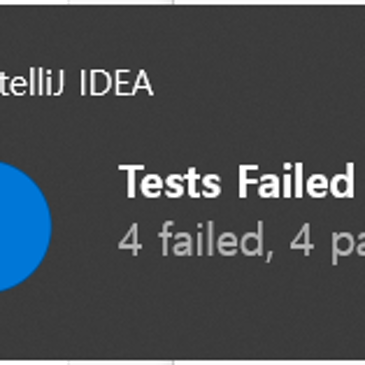
Task: Click the IntelliJ IDEA app name header
Action: pos(76,83)
